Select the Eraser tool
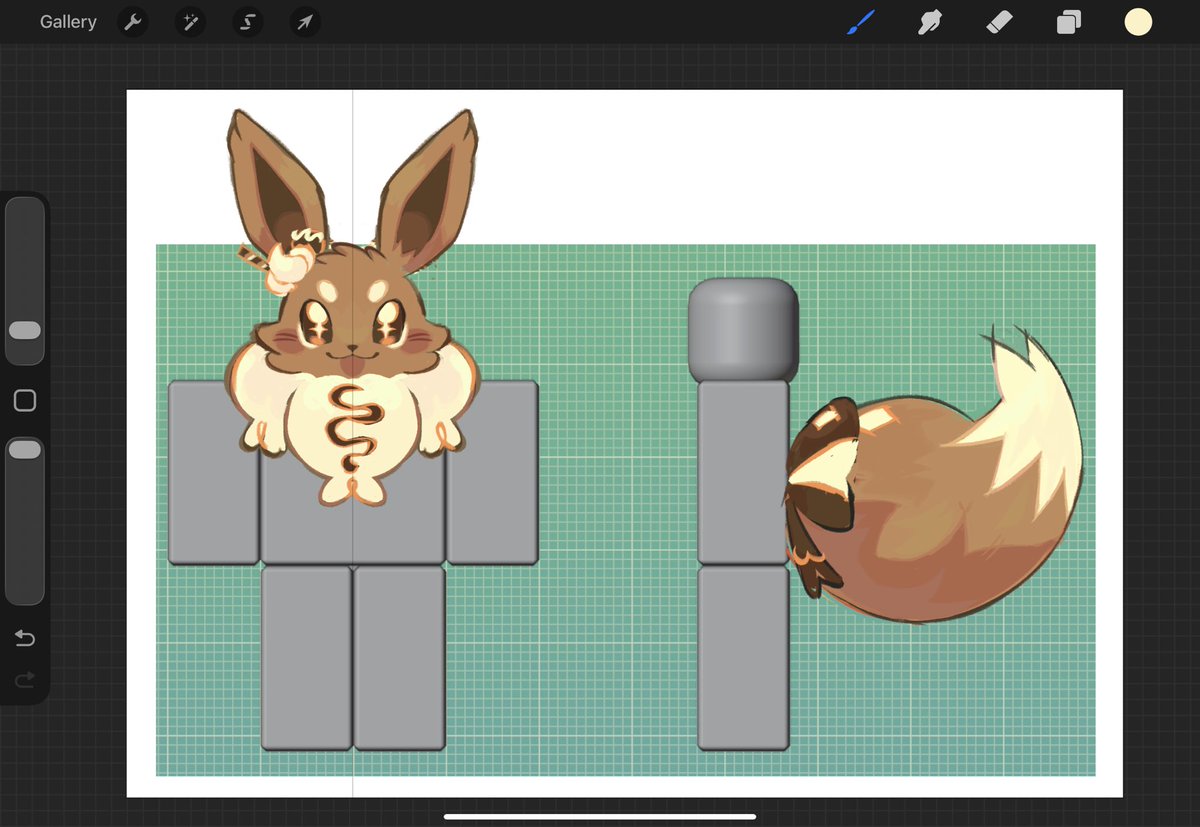The width and height of the screenshot is (1200, 827). [x=999, y=22]
